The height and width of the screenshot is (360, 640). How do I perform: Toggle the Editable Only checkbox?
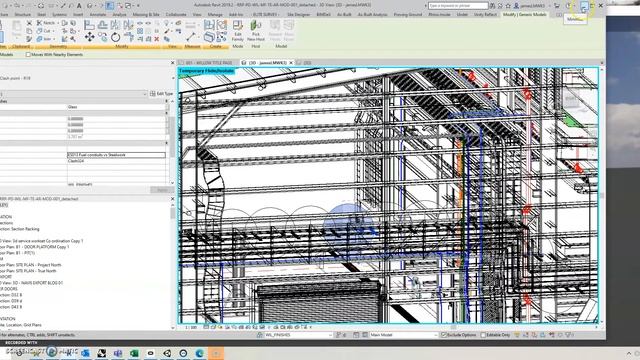483,335
